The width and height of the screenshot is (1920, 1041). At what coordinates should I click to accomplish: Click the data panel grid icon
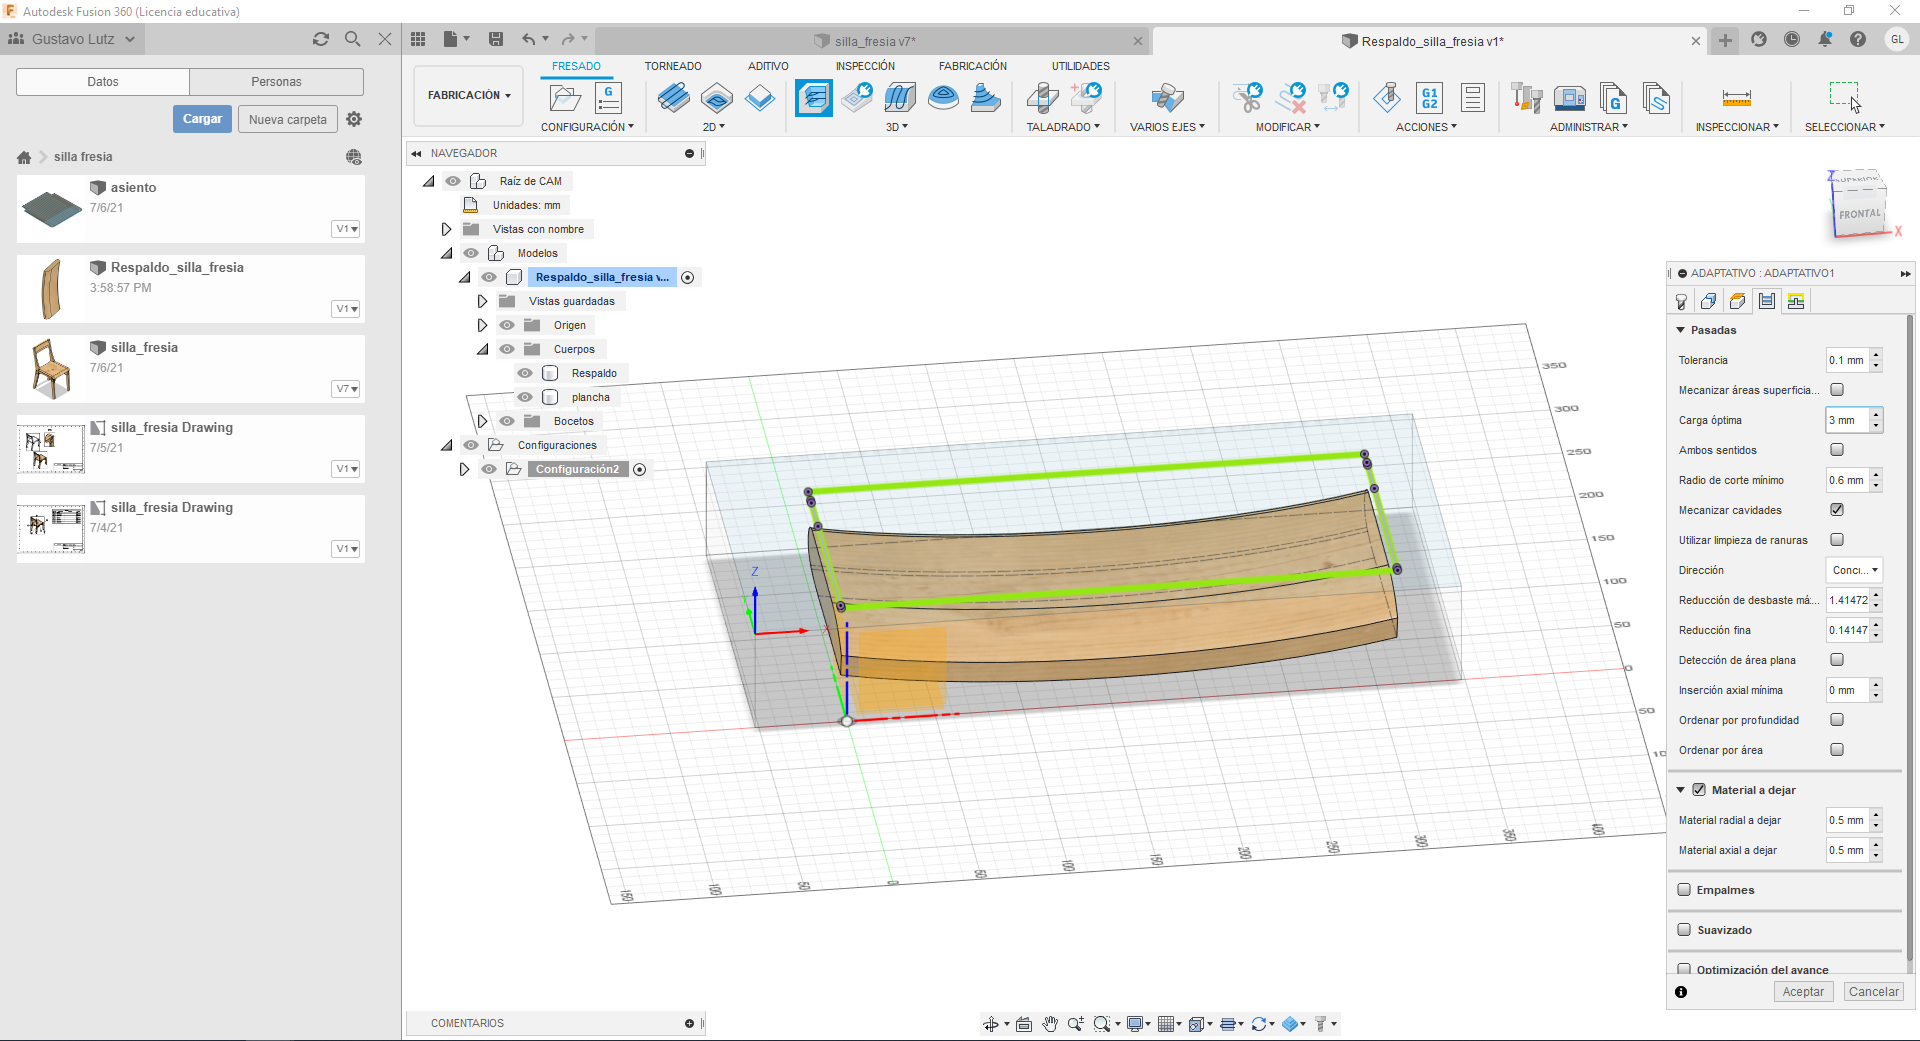coord(418,39)
